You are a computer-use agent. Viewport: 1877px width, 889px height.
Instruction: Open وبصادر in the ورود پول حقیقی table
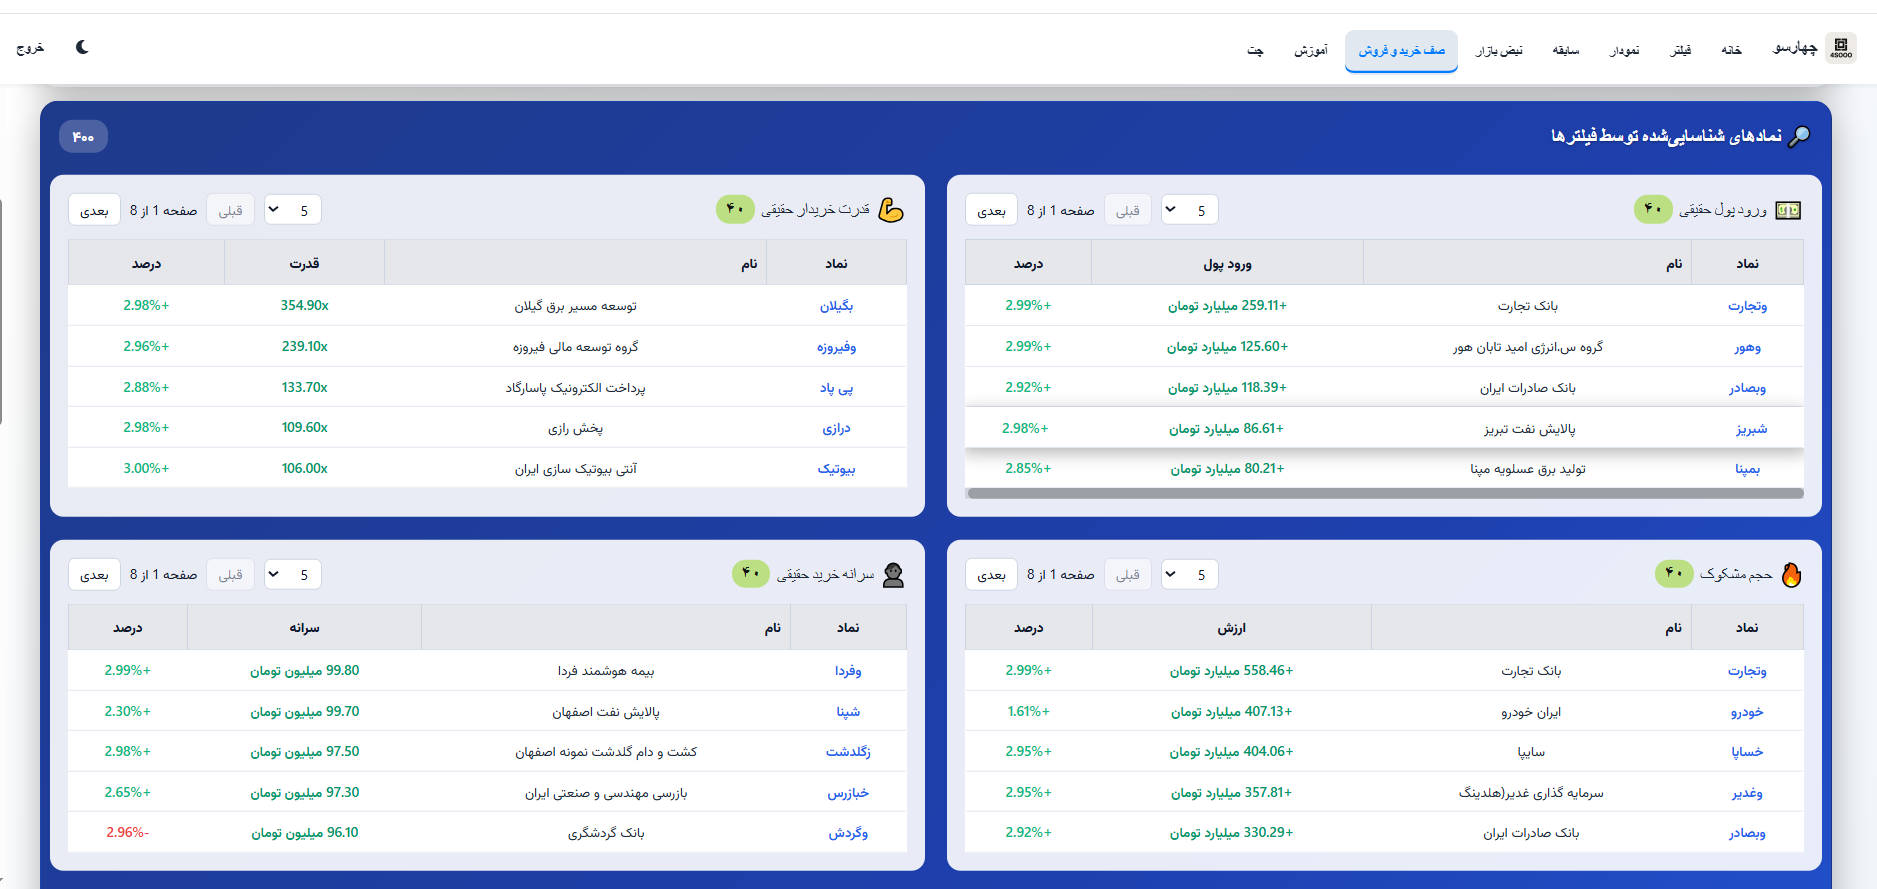tap(1747, 387)
